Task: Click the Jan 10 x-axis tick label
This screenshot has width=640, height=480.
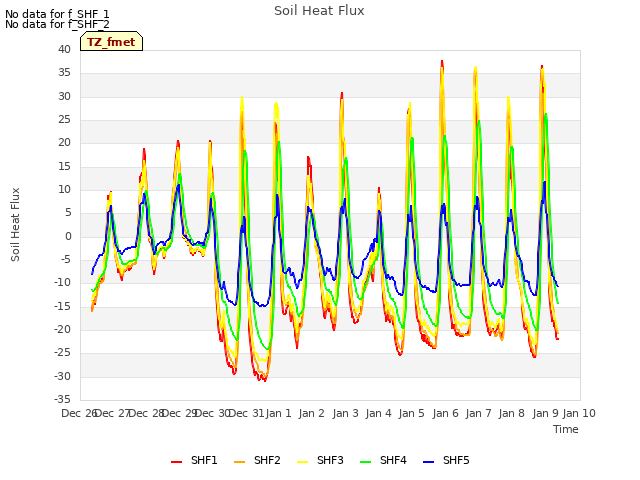Action: (x=579, y=413)
